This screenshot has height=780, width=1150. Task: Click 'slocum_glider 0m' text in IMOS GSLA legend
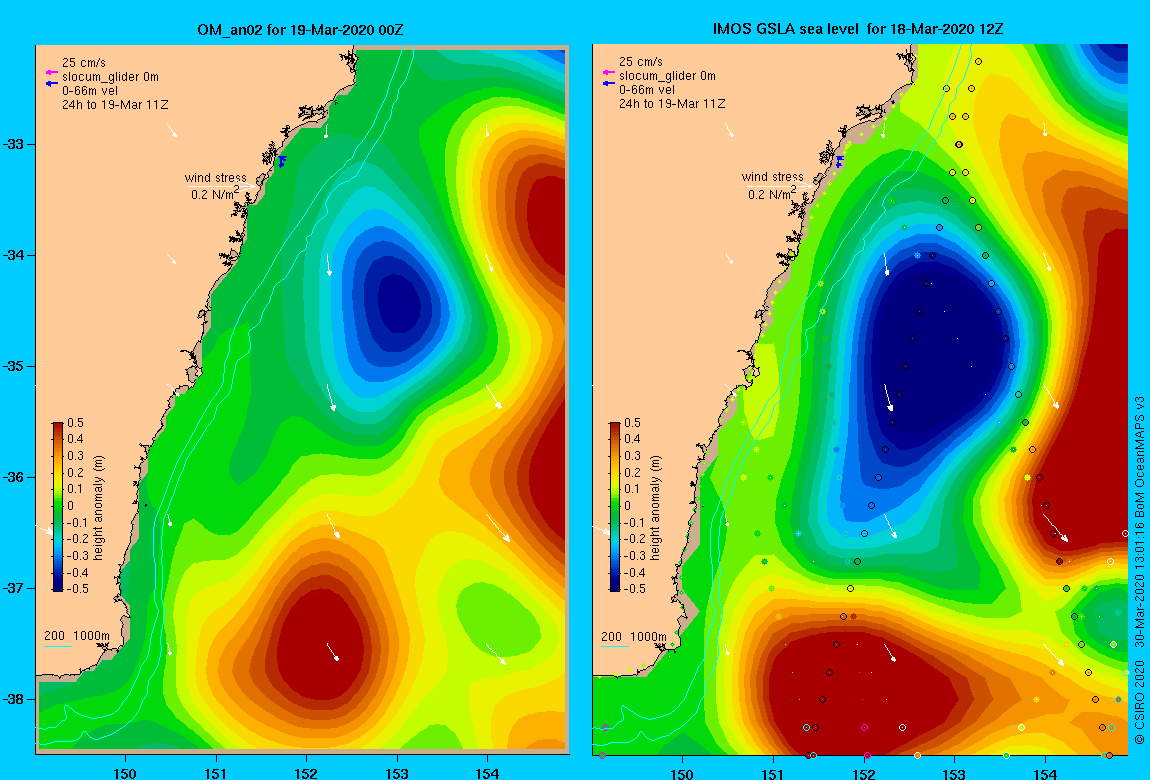pos(667,76)
